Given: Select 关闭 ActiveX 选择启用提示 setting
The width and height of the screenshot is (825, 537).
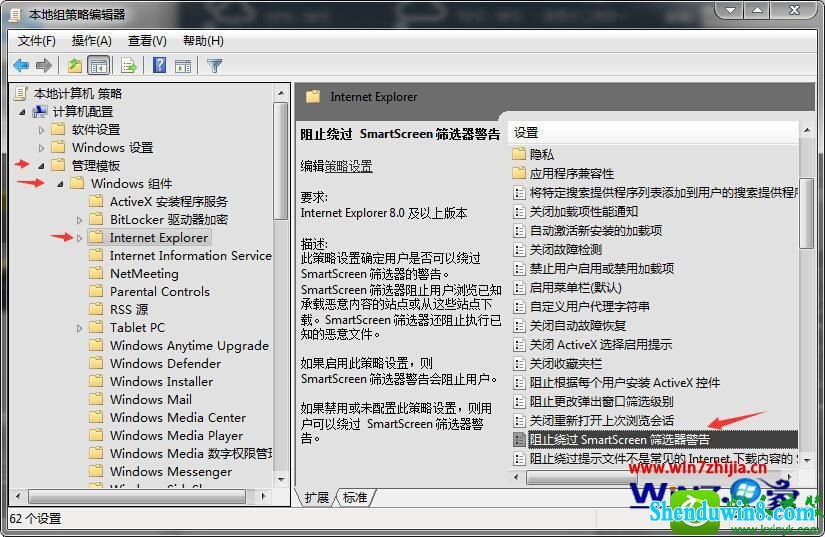Looking at the screenshot, I should (x=601, y=345).
